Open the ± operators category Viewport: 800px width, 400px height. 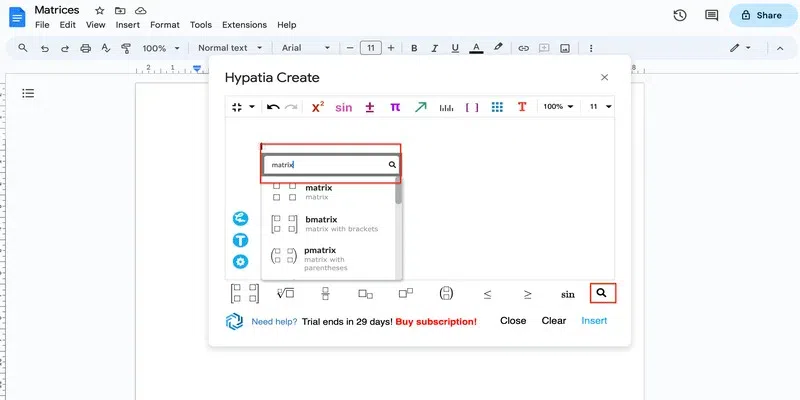[370, 107]
